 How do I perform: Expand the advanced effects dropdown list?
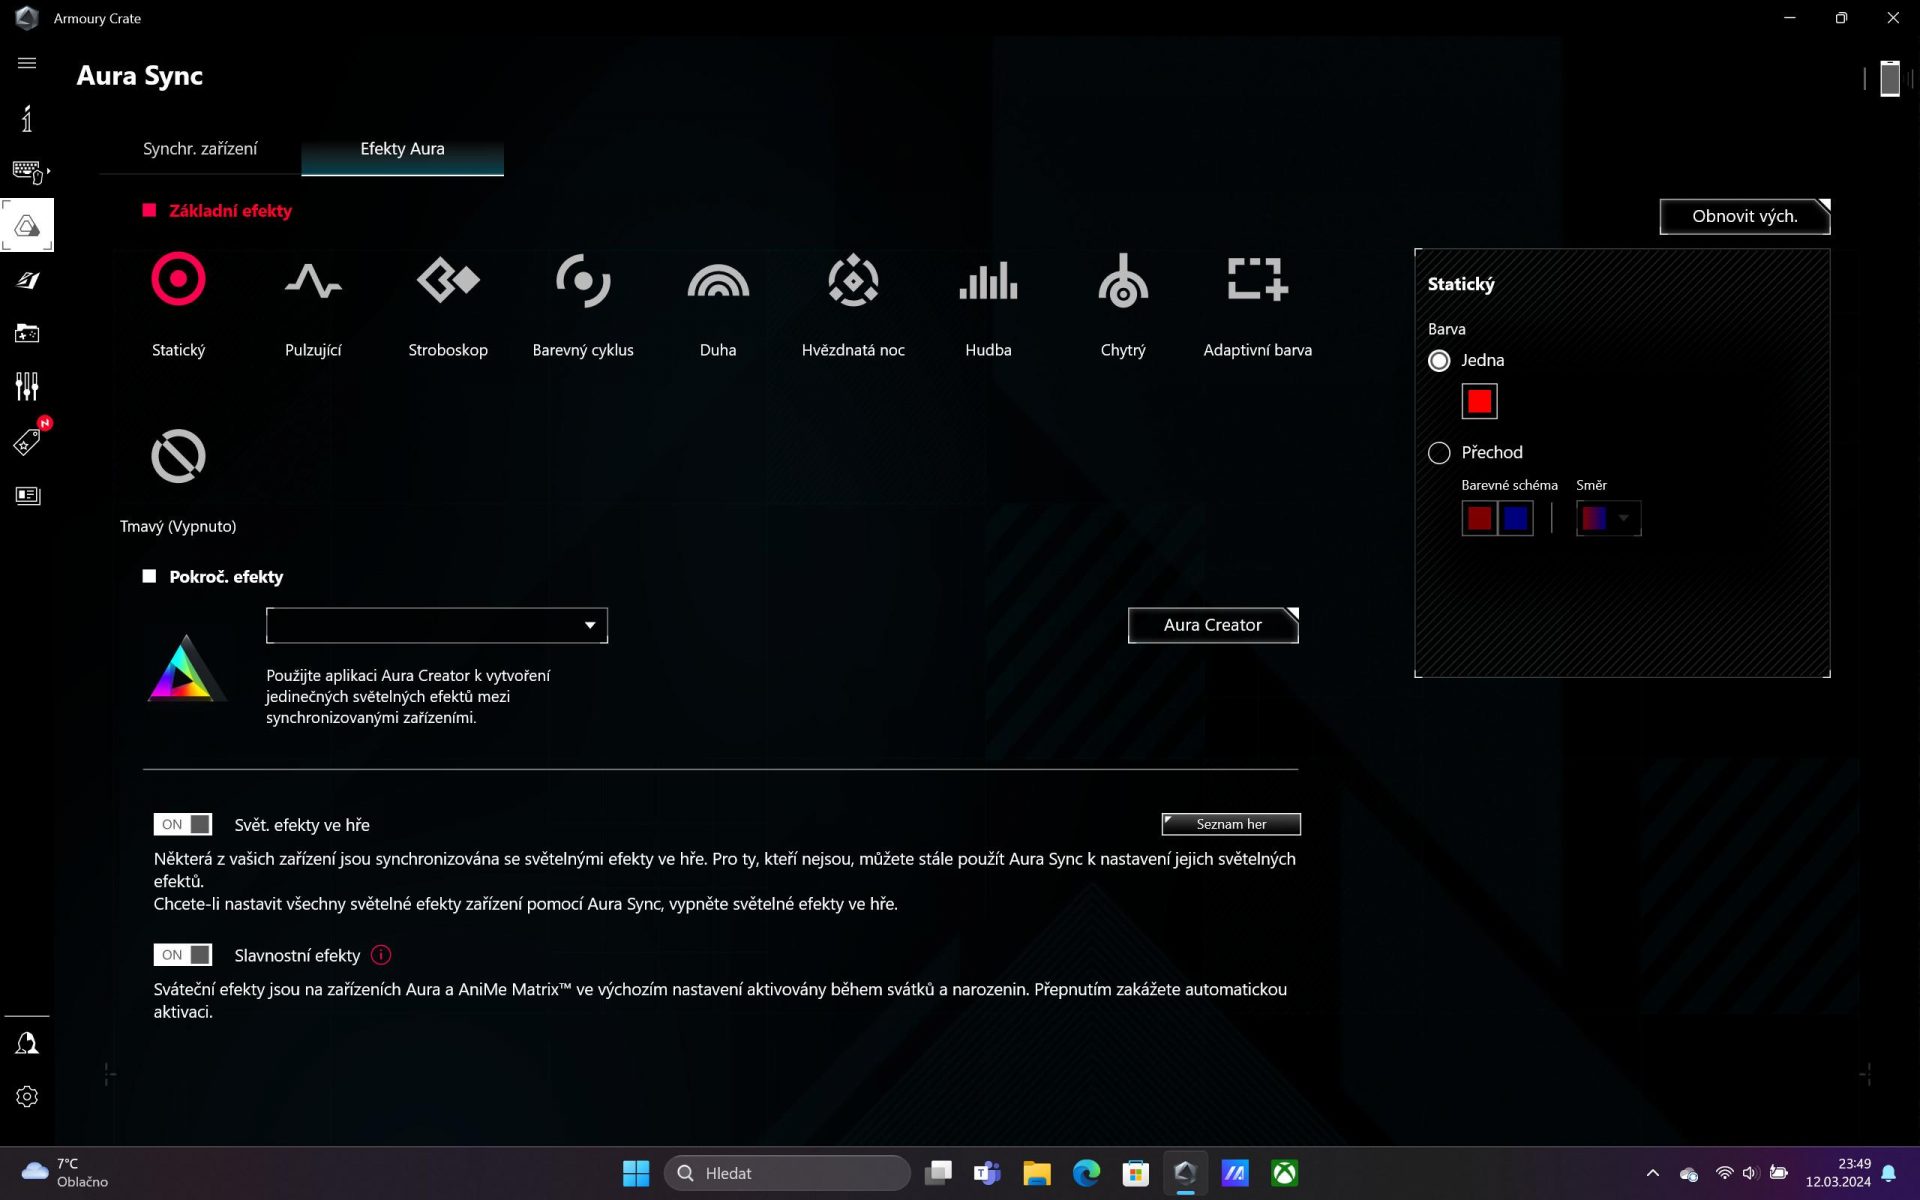[437, 625]
